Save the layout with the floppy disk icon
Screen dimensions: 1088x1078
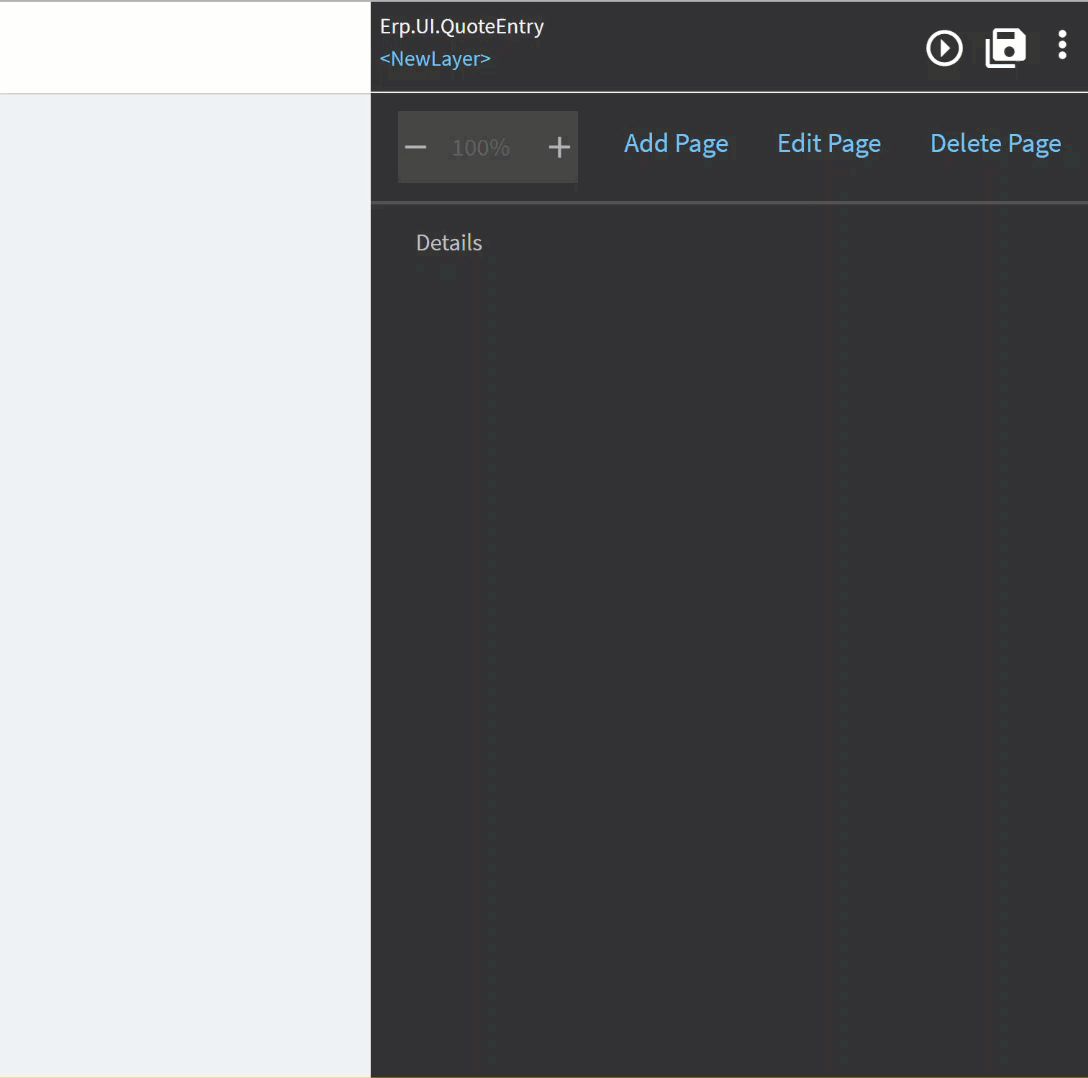[1005, 47]
